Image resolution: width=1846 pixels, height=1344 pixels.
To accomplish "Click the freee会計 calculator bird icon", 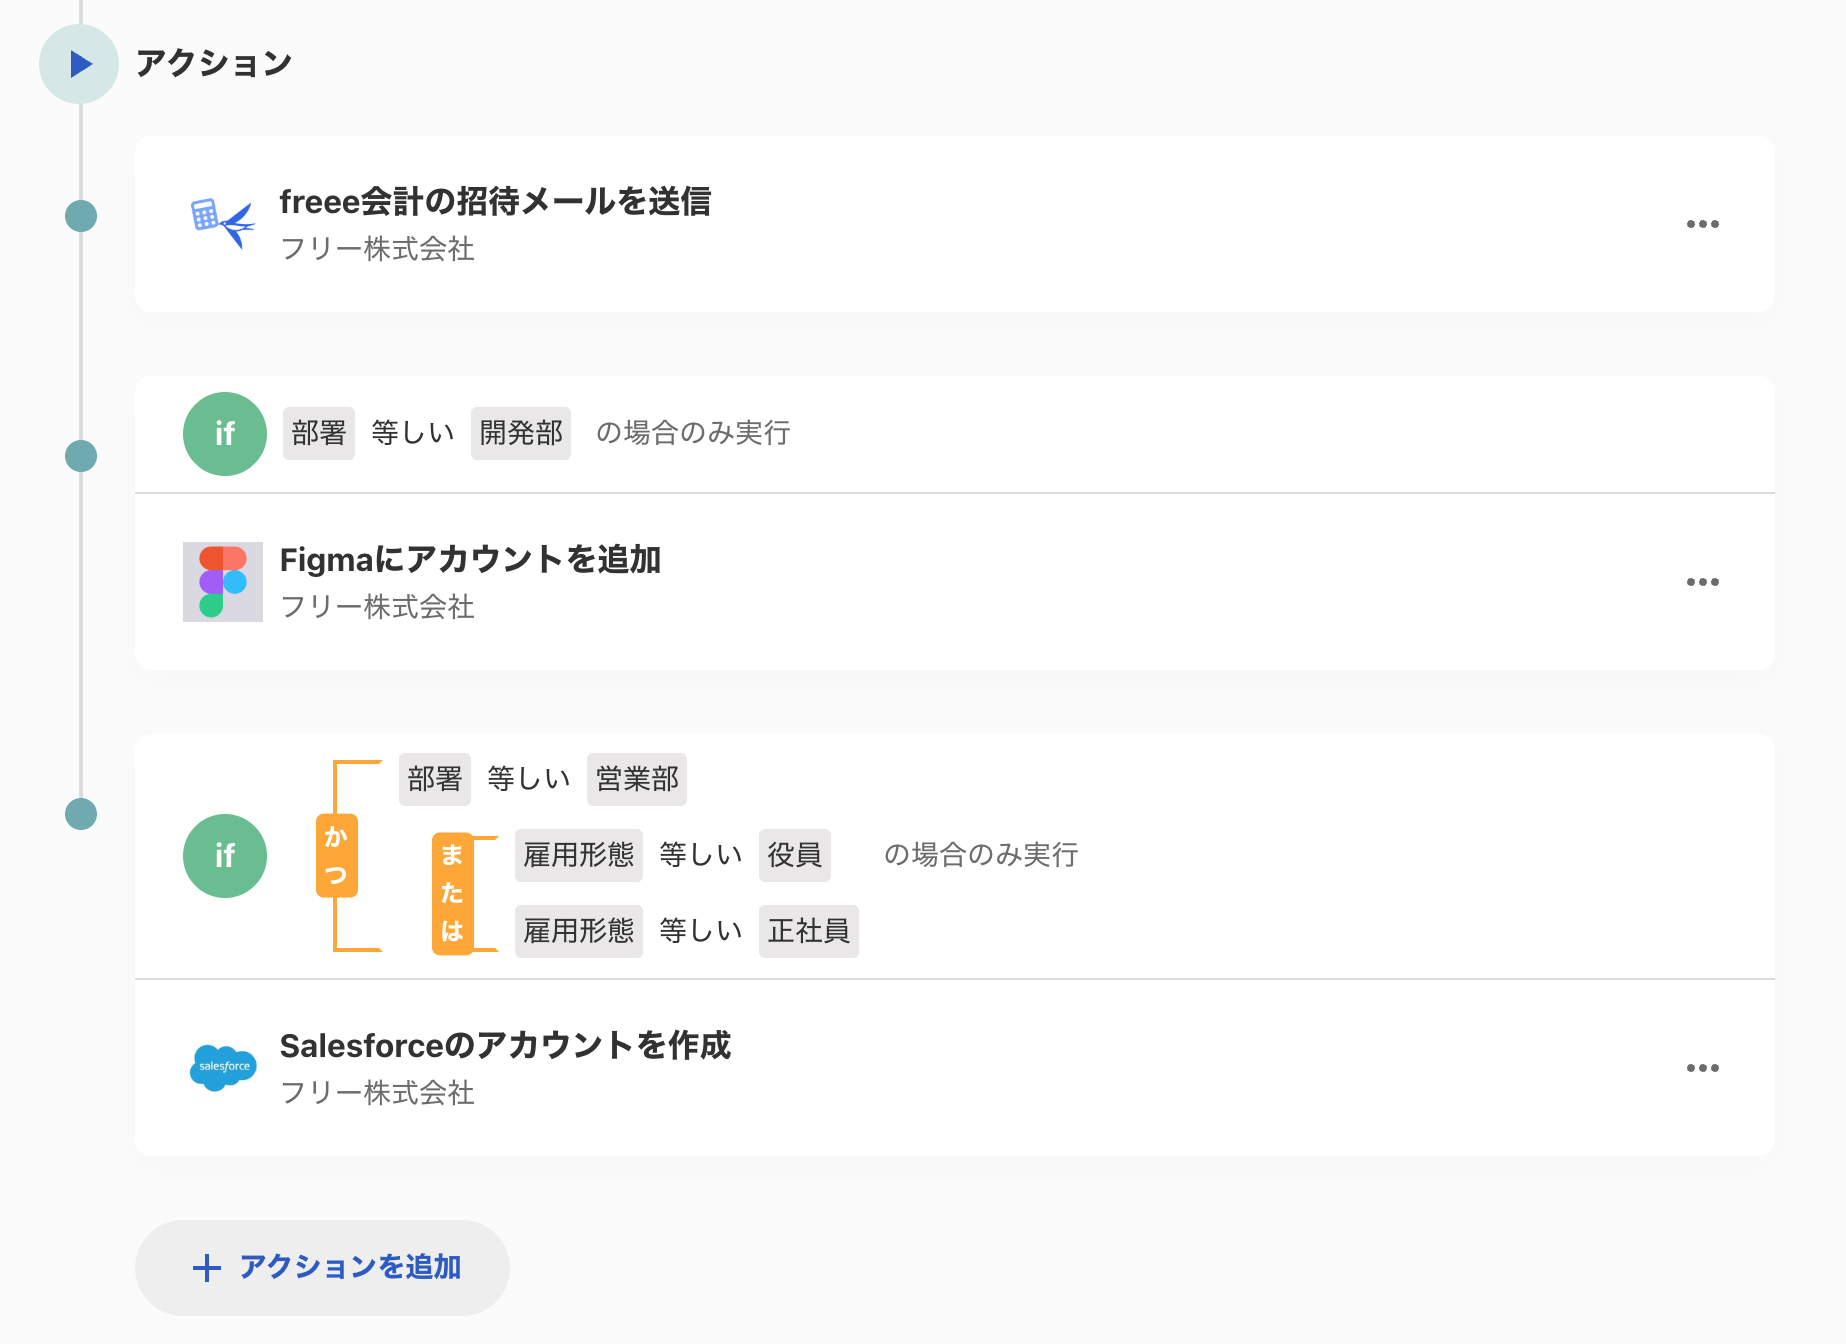I will click(x=222, y=222).
